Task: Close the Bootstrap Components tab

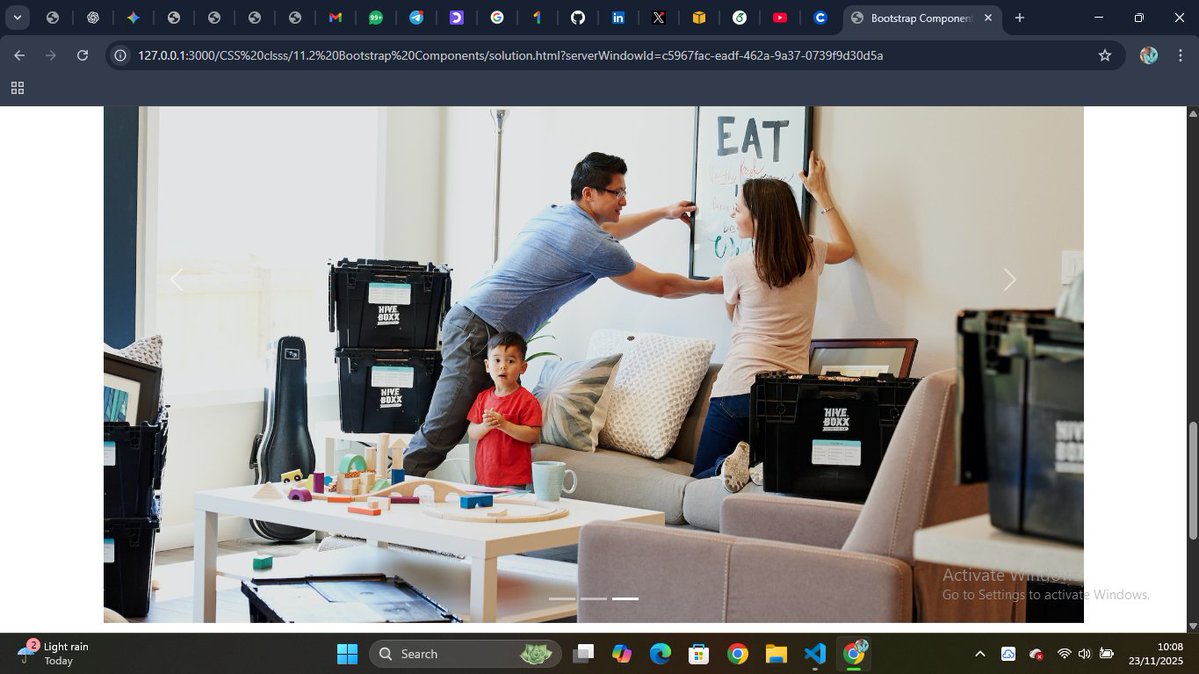Action: 988,18
